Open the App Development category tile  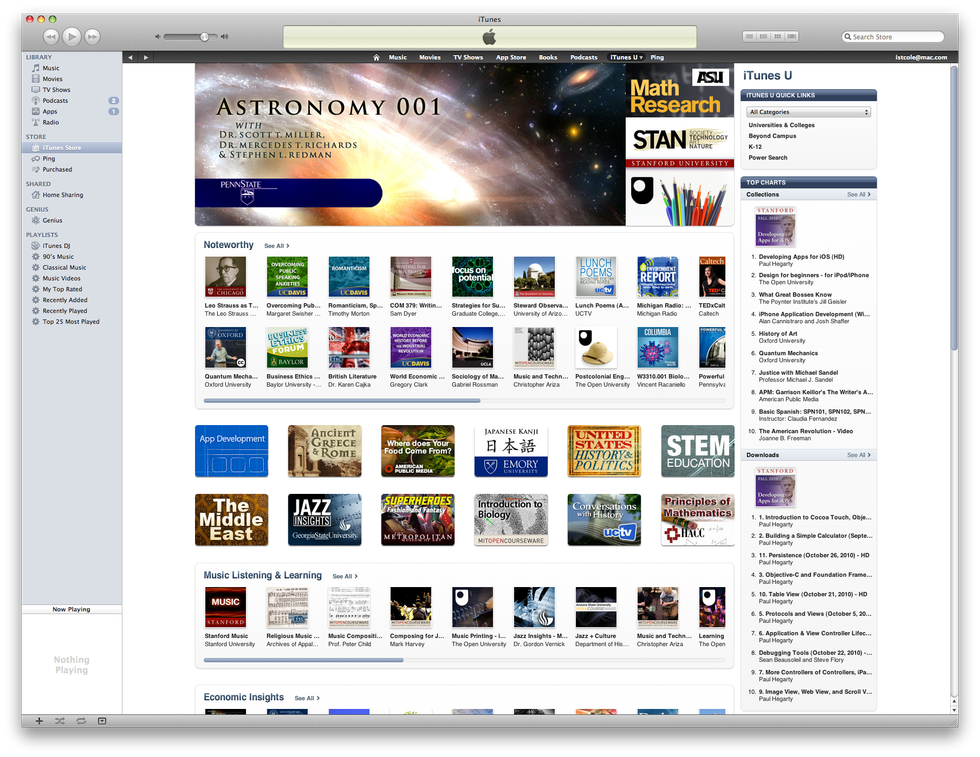point(231,449)
